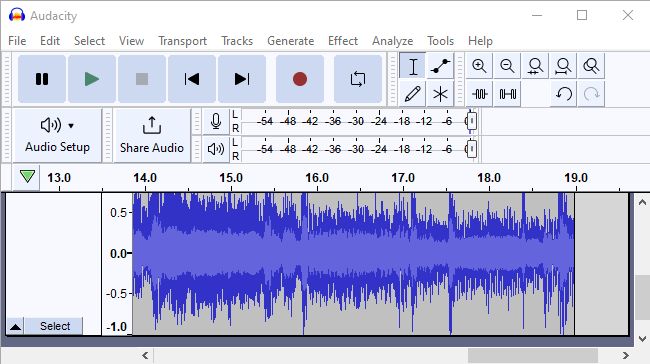Pause playback with the Pause button

[x=42, y=79]
